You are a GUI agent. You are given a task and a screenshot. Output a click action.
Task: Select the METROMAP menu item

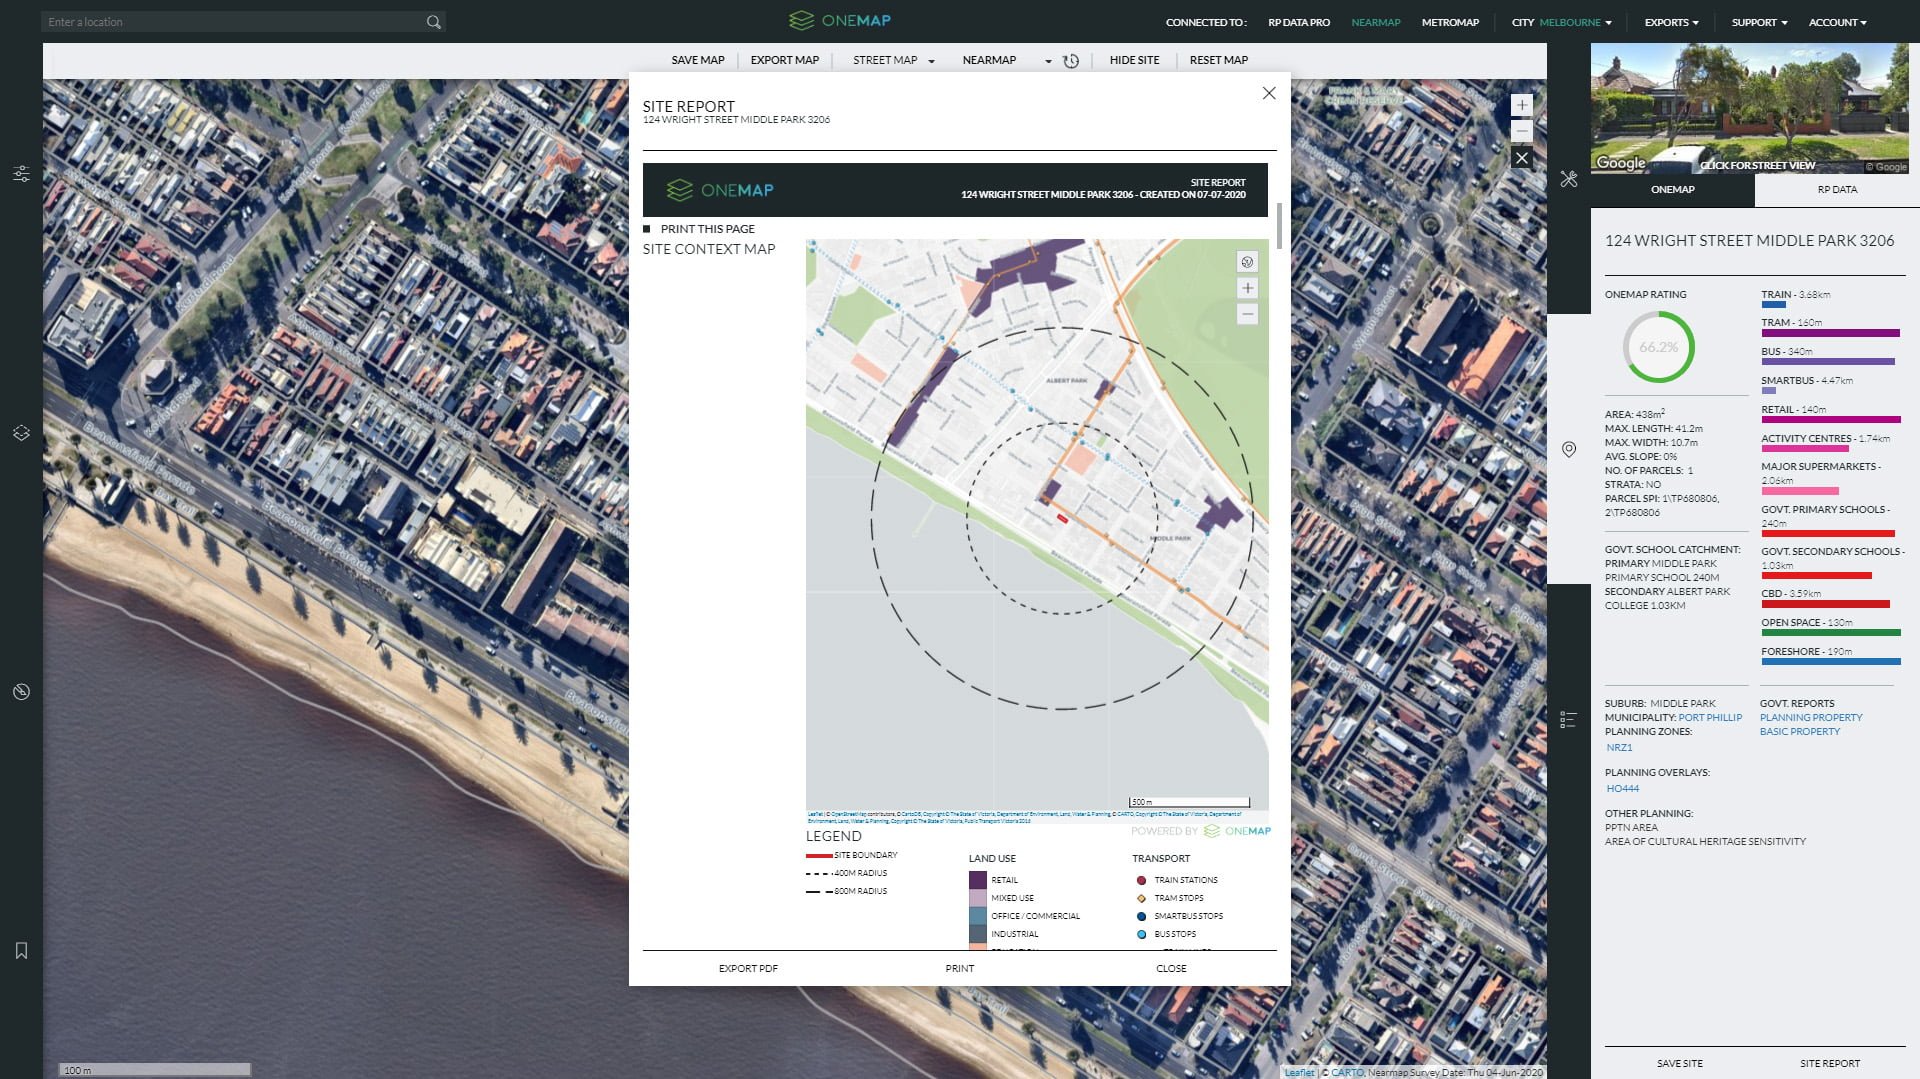(1450, 21)
